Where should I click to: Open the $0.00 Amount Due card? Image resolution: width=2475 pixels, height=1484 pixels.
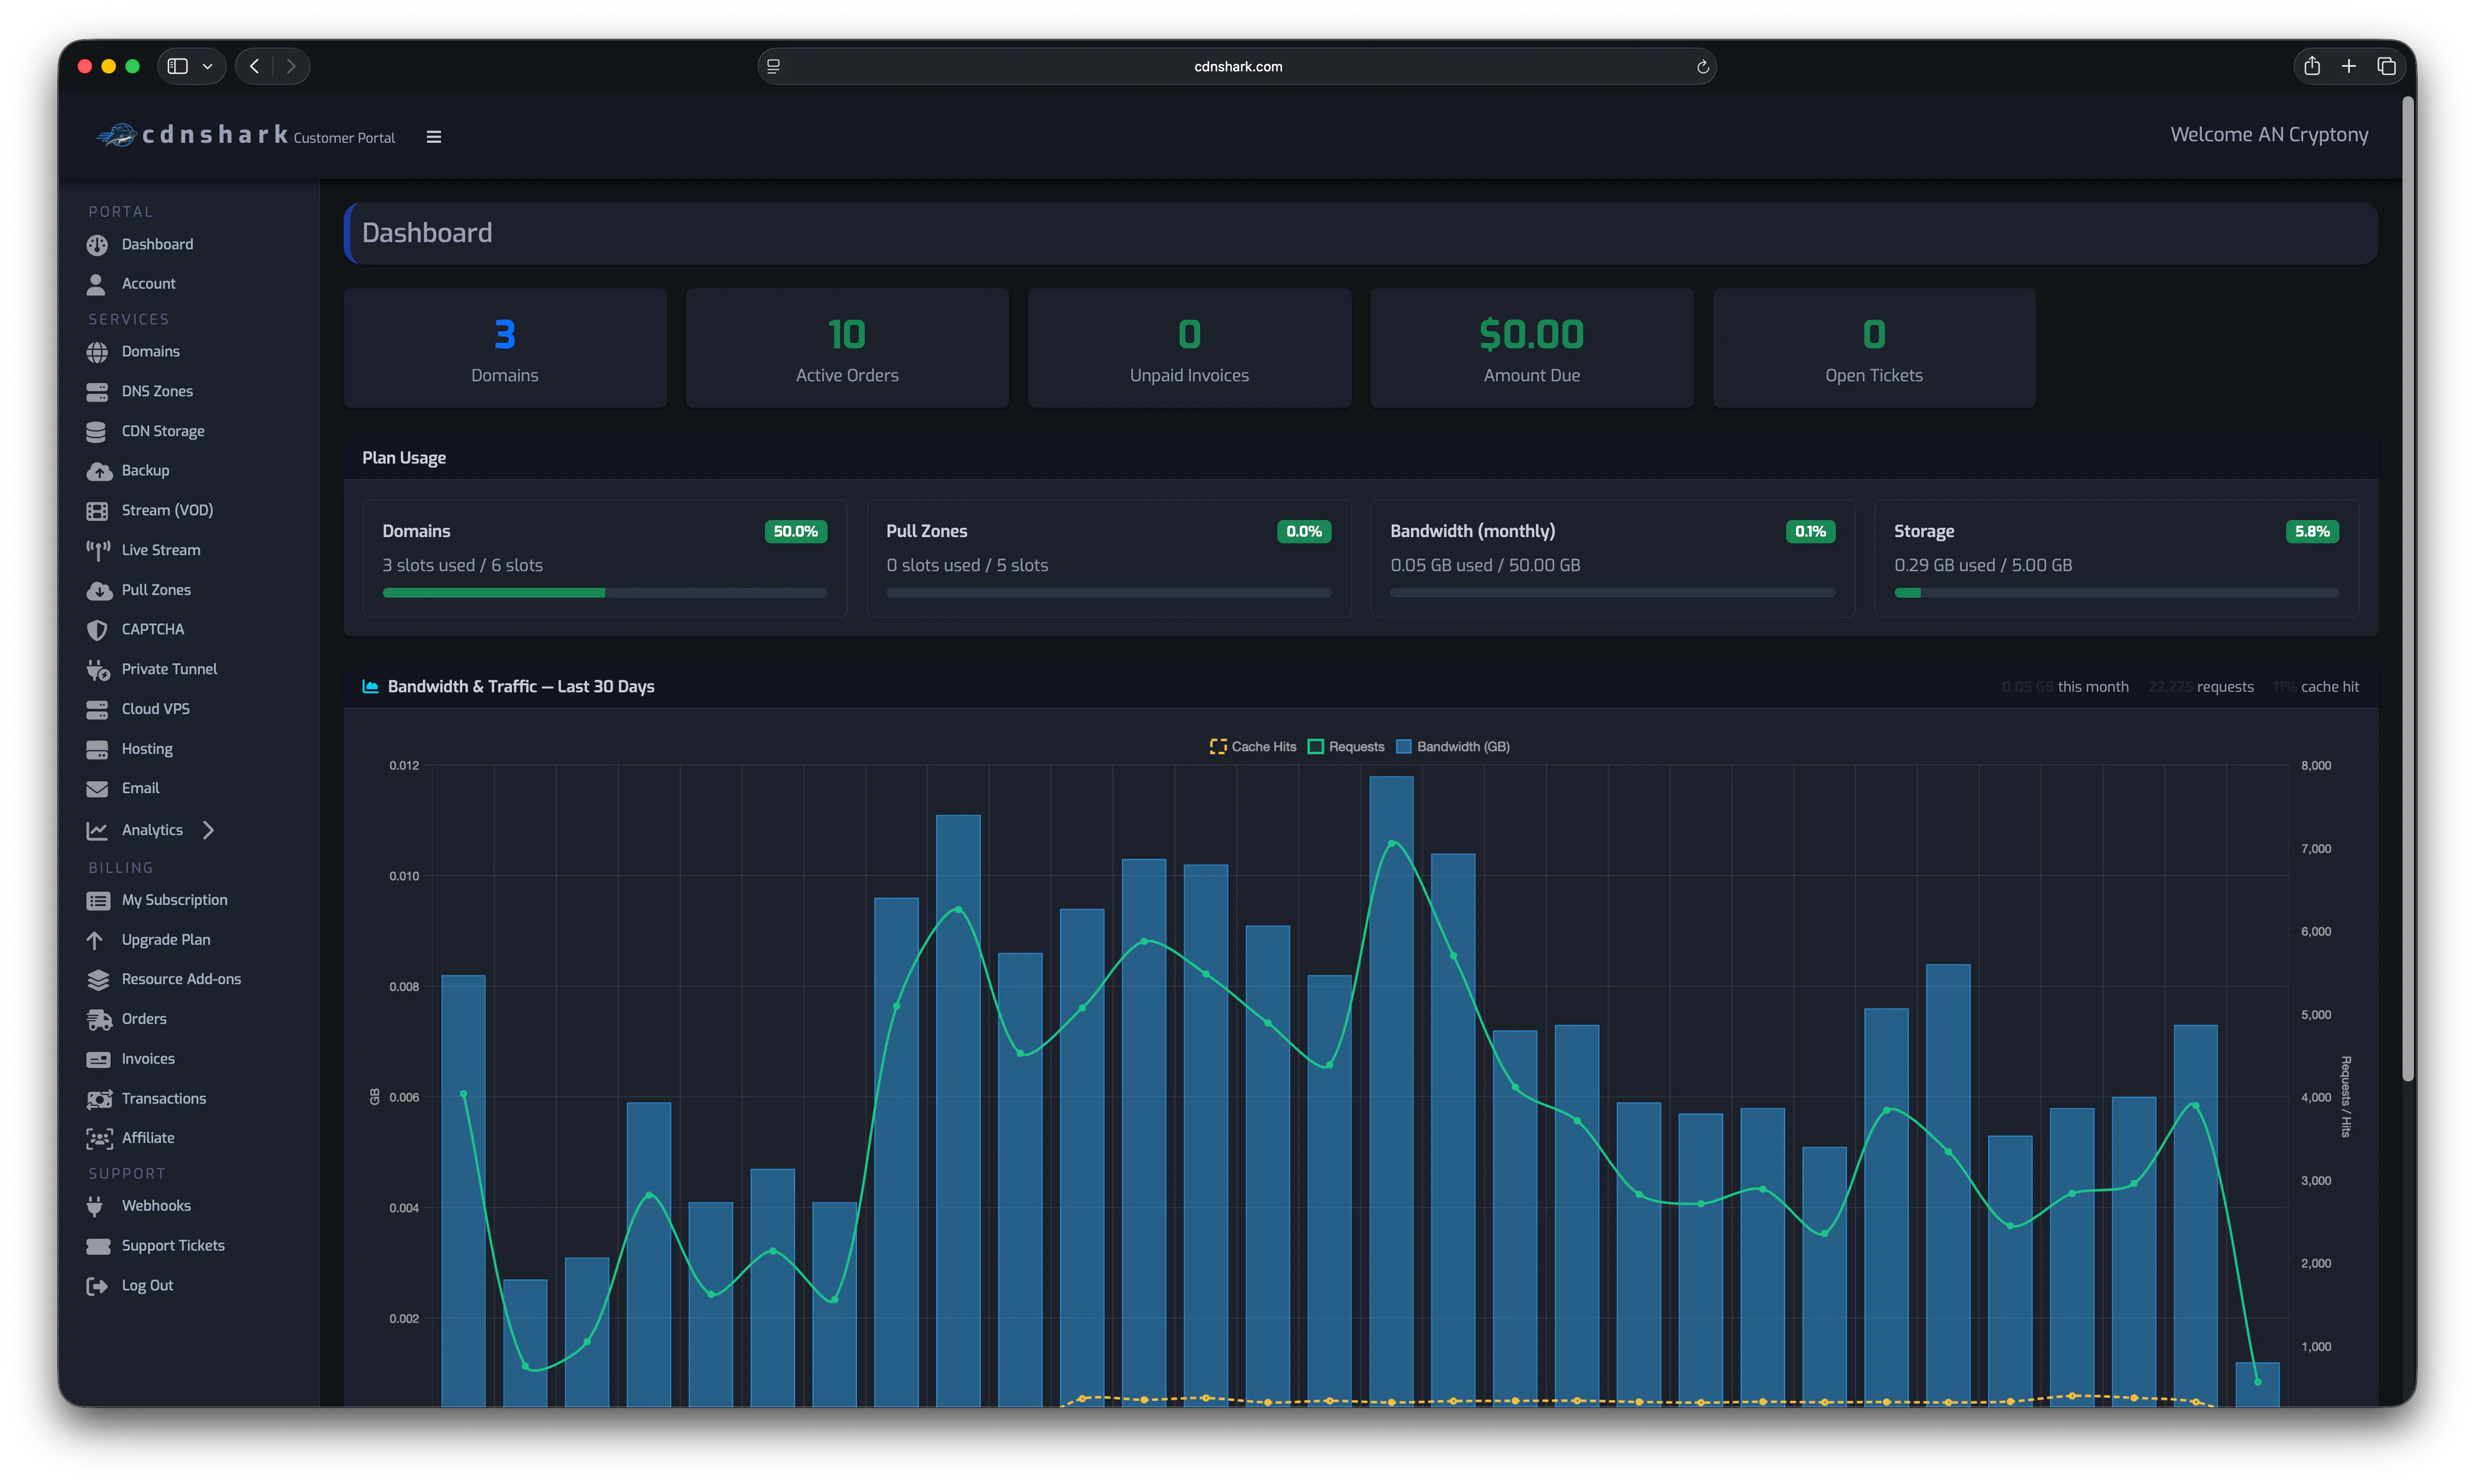1531,348
